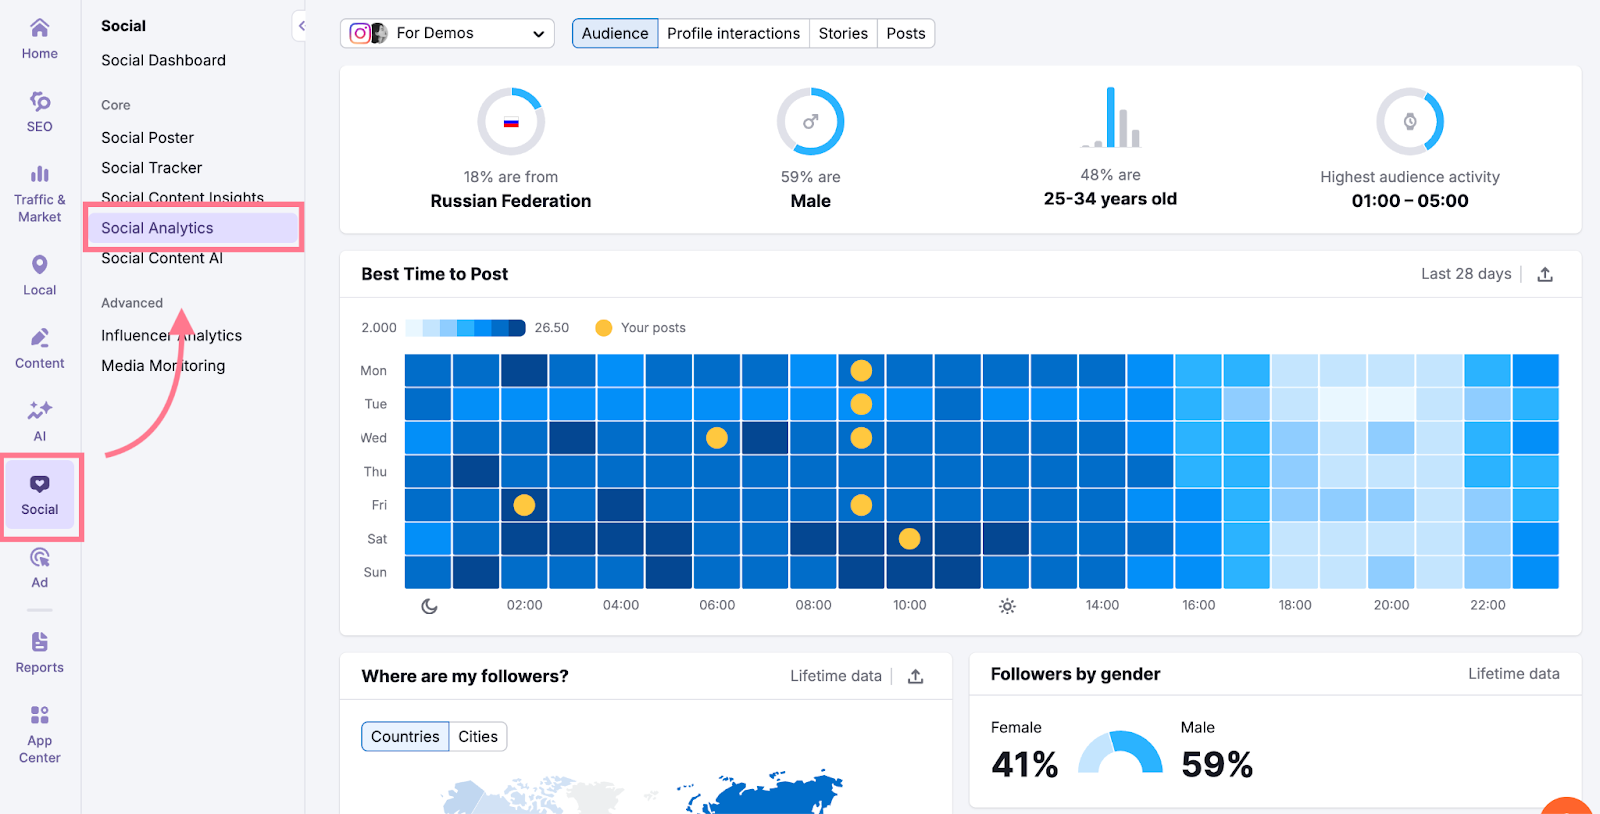Open Social Poster from the menu
The image size is (1600, 814).
(x=148, y=138)
